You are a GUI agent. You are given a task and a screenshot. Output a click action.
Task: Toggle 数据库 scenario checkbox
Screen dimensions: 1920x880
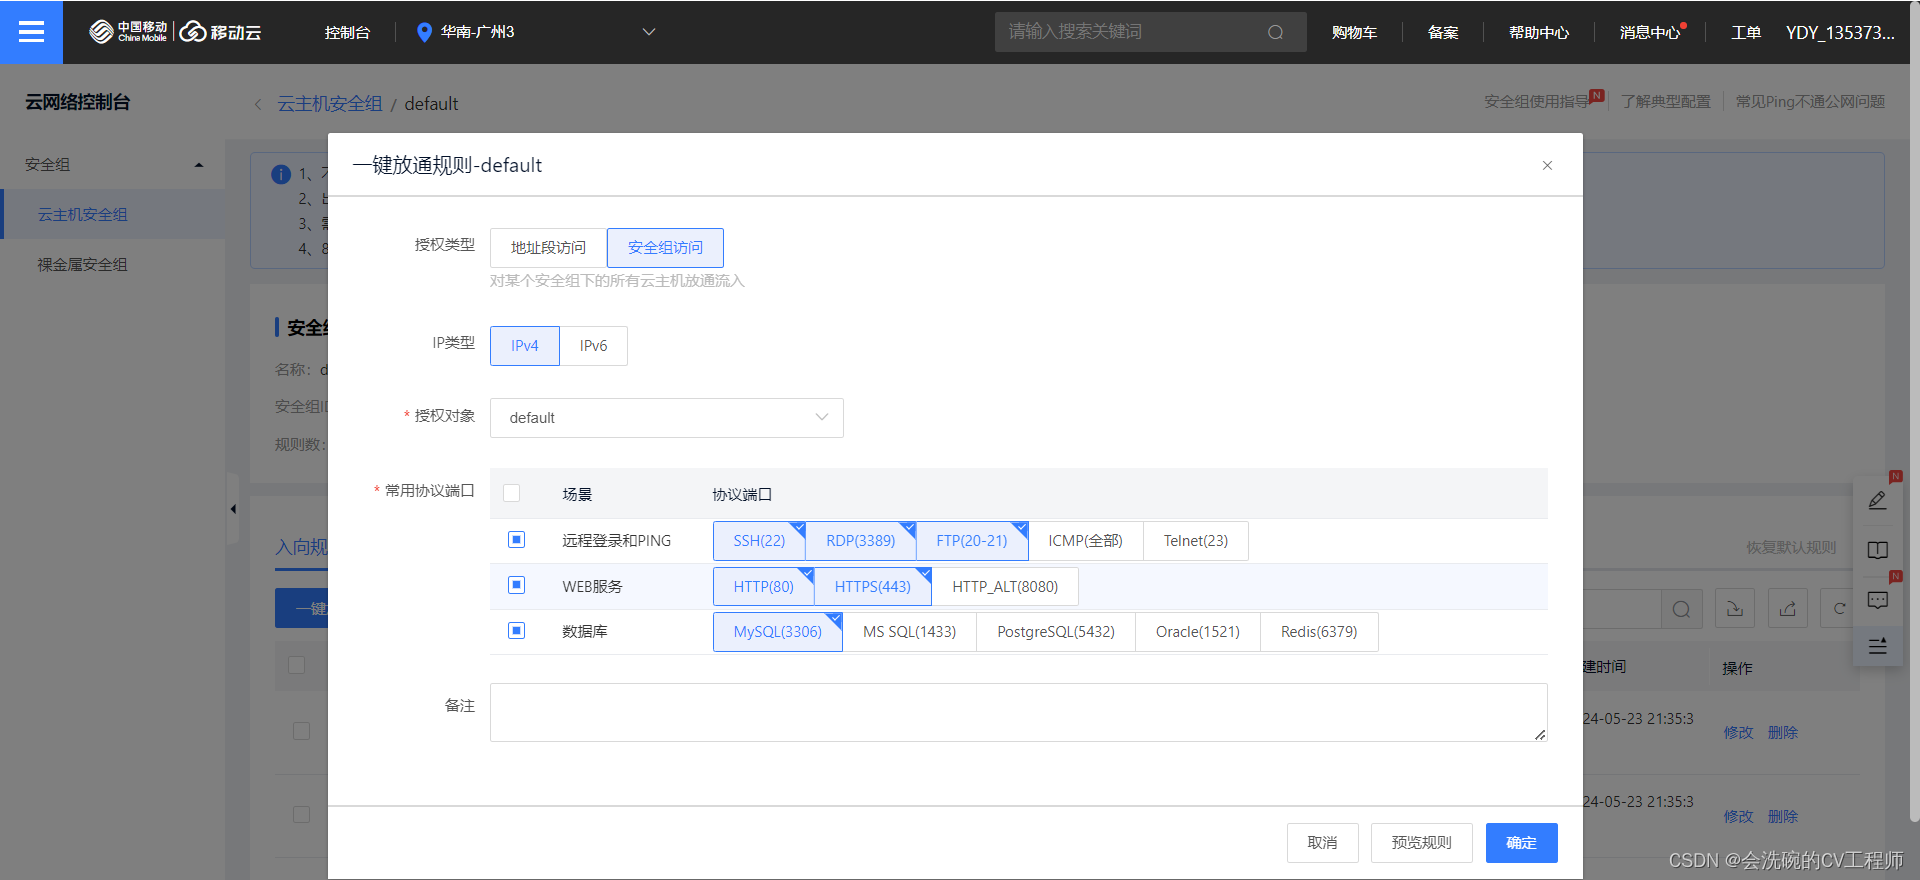(x=516, y=630)
